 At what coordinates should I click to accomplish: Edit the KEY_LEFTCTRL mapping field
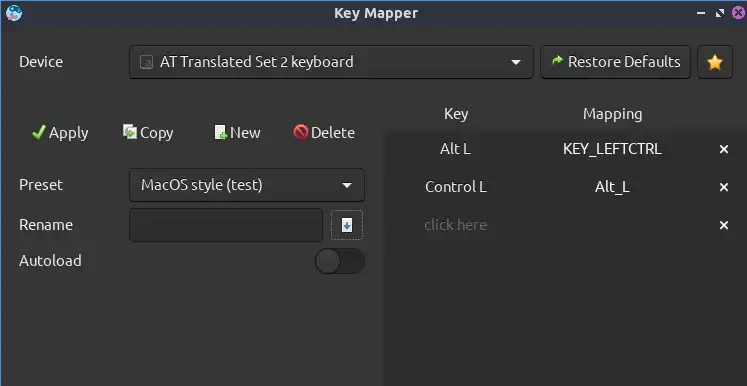coord(612,149)
